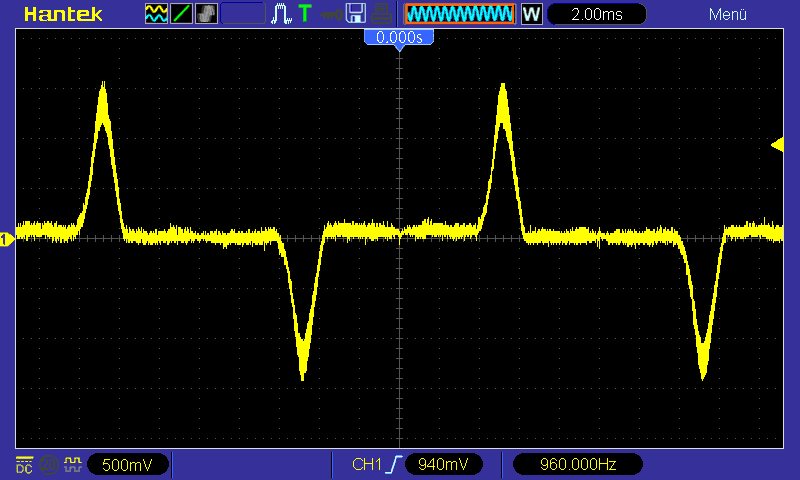Click the 2.00ms timebase readout
This screenshot has height=480, width=800.
[597, 14]
